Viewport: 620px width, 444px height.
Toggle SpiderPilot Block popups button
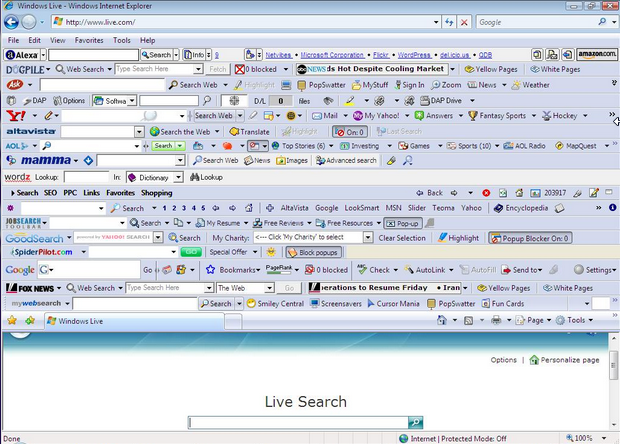click(x=314, y=252)
